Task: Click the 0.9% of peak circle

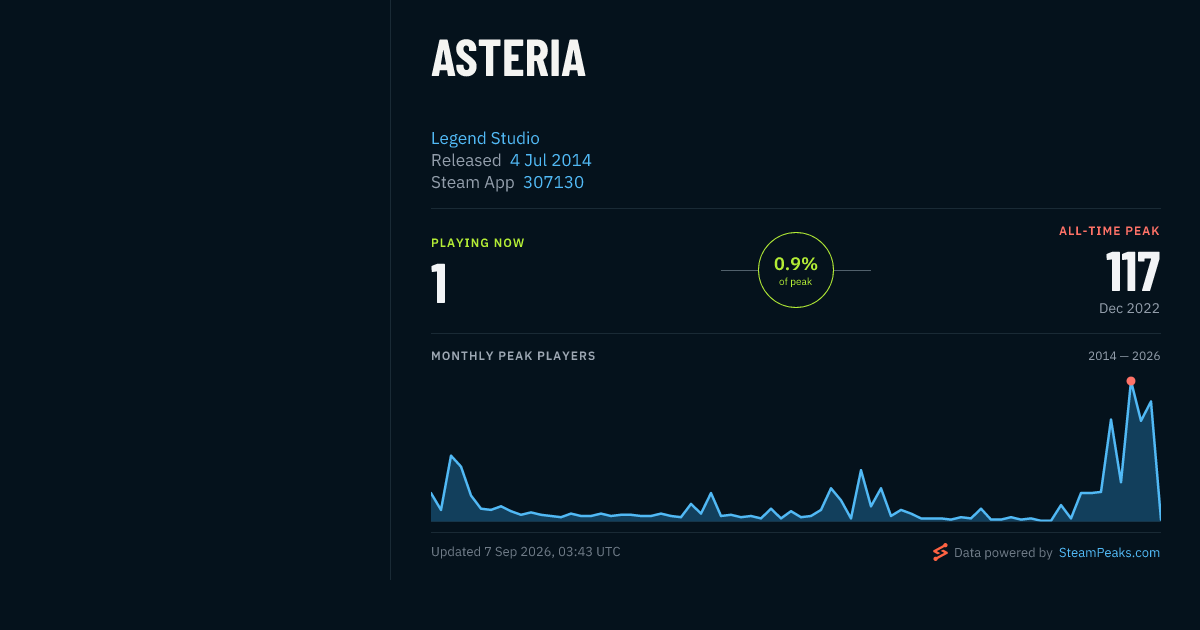Action: (x=796, y=270)
